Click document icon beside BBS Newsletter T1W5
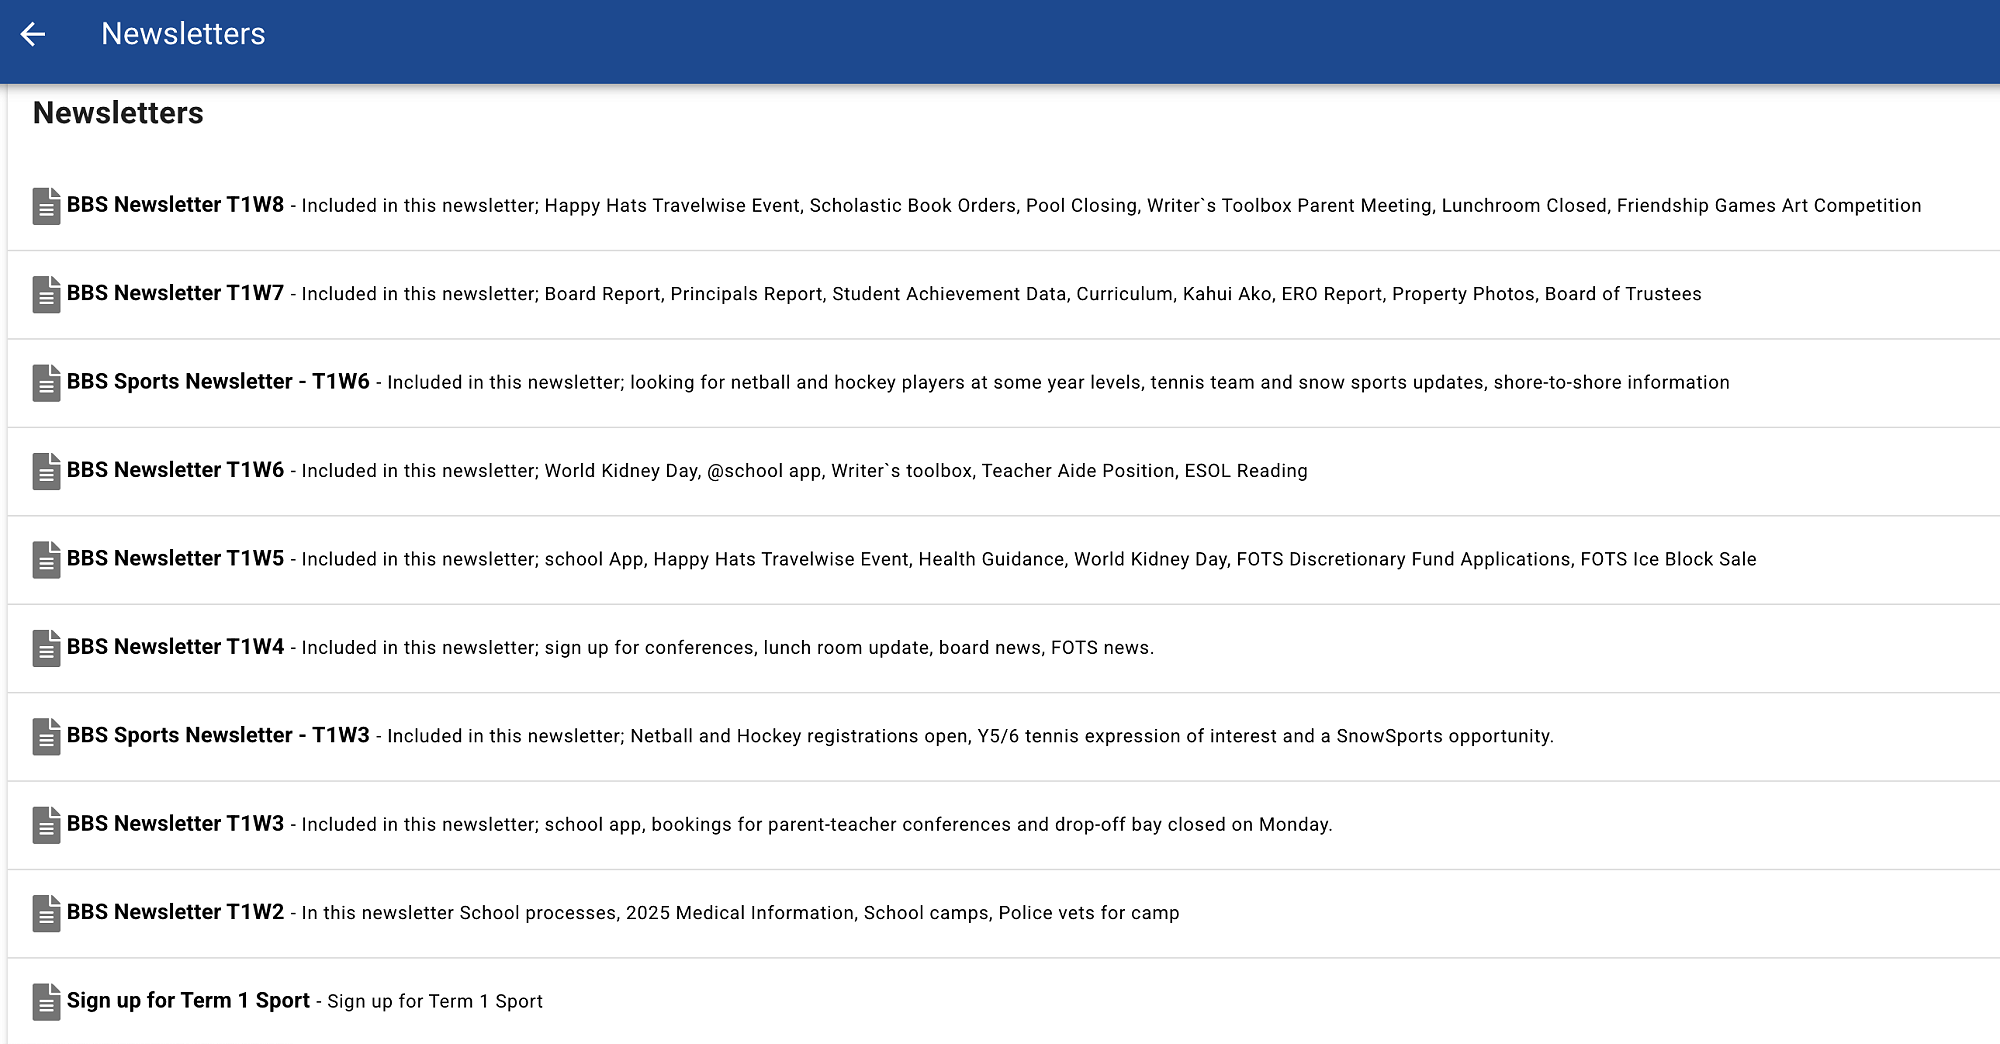This screenshot has width=2000, height=1044. coord(46,560)
